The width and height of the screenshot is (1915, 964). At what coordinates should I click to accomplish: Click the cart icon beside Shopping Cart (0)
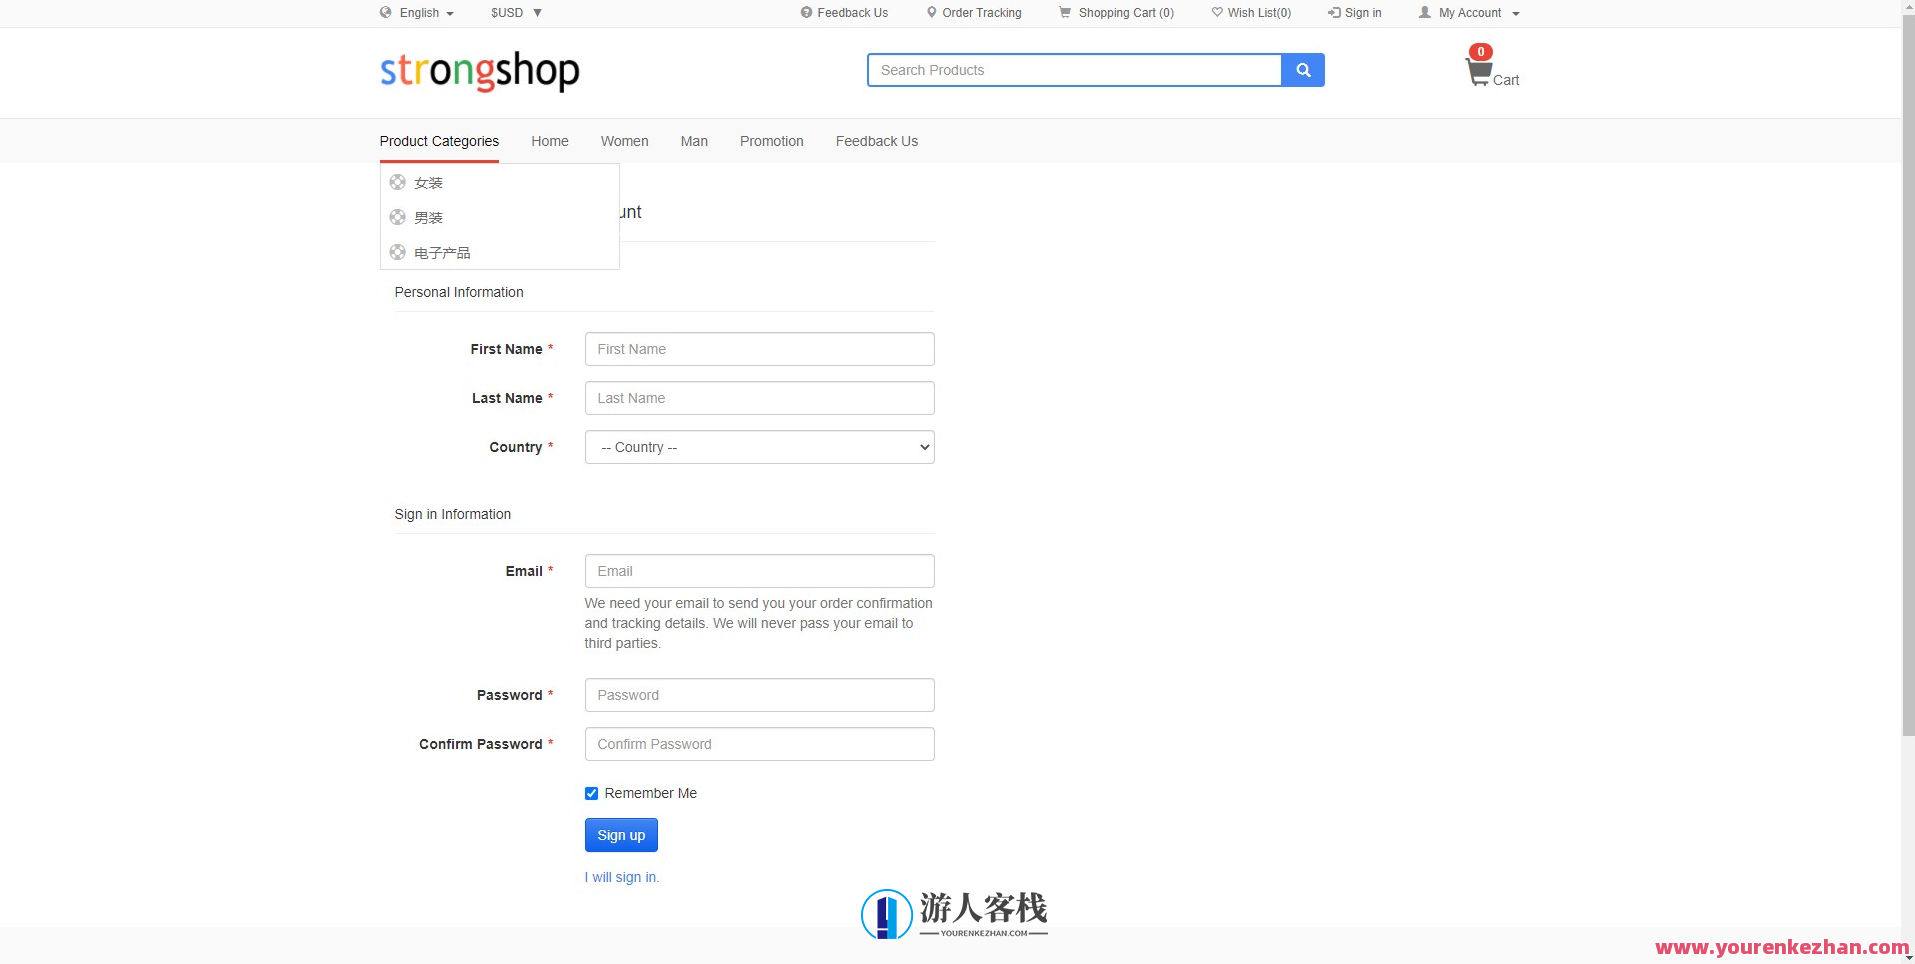point(1064,13)
